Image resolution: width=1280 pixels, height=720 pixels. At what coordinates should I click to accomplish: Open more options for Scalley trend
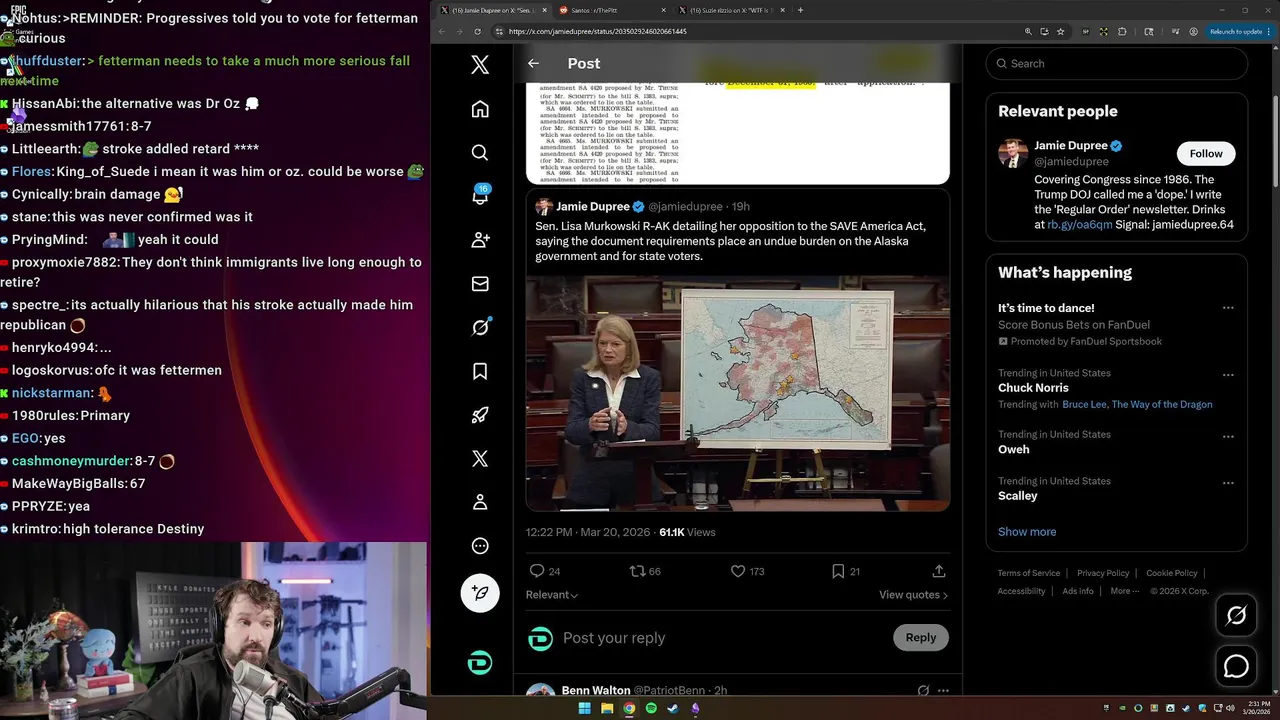[1228, 483]
